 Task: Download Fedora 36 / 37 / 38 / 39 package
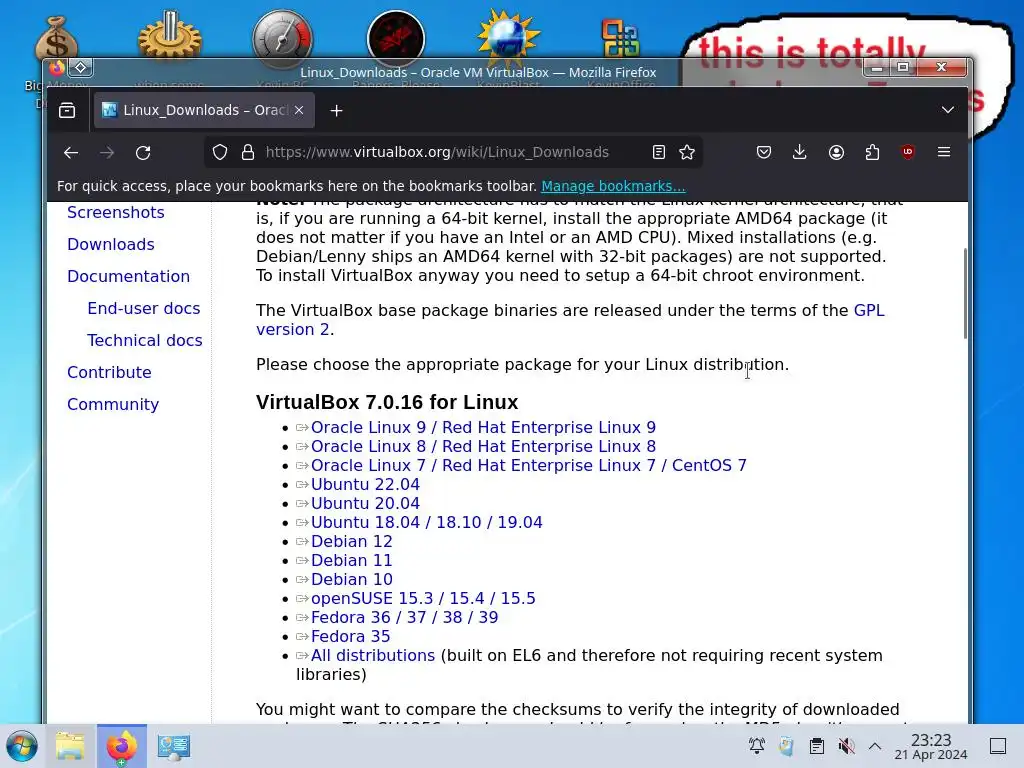404,617
